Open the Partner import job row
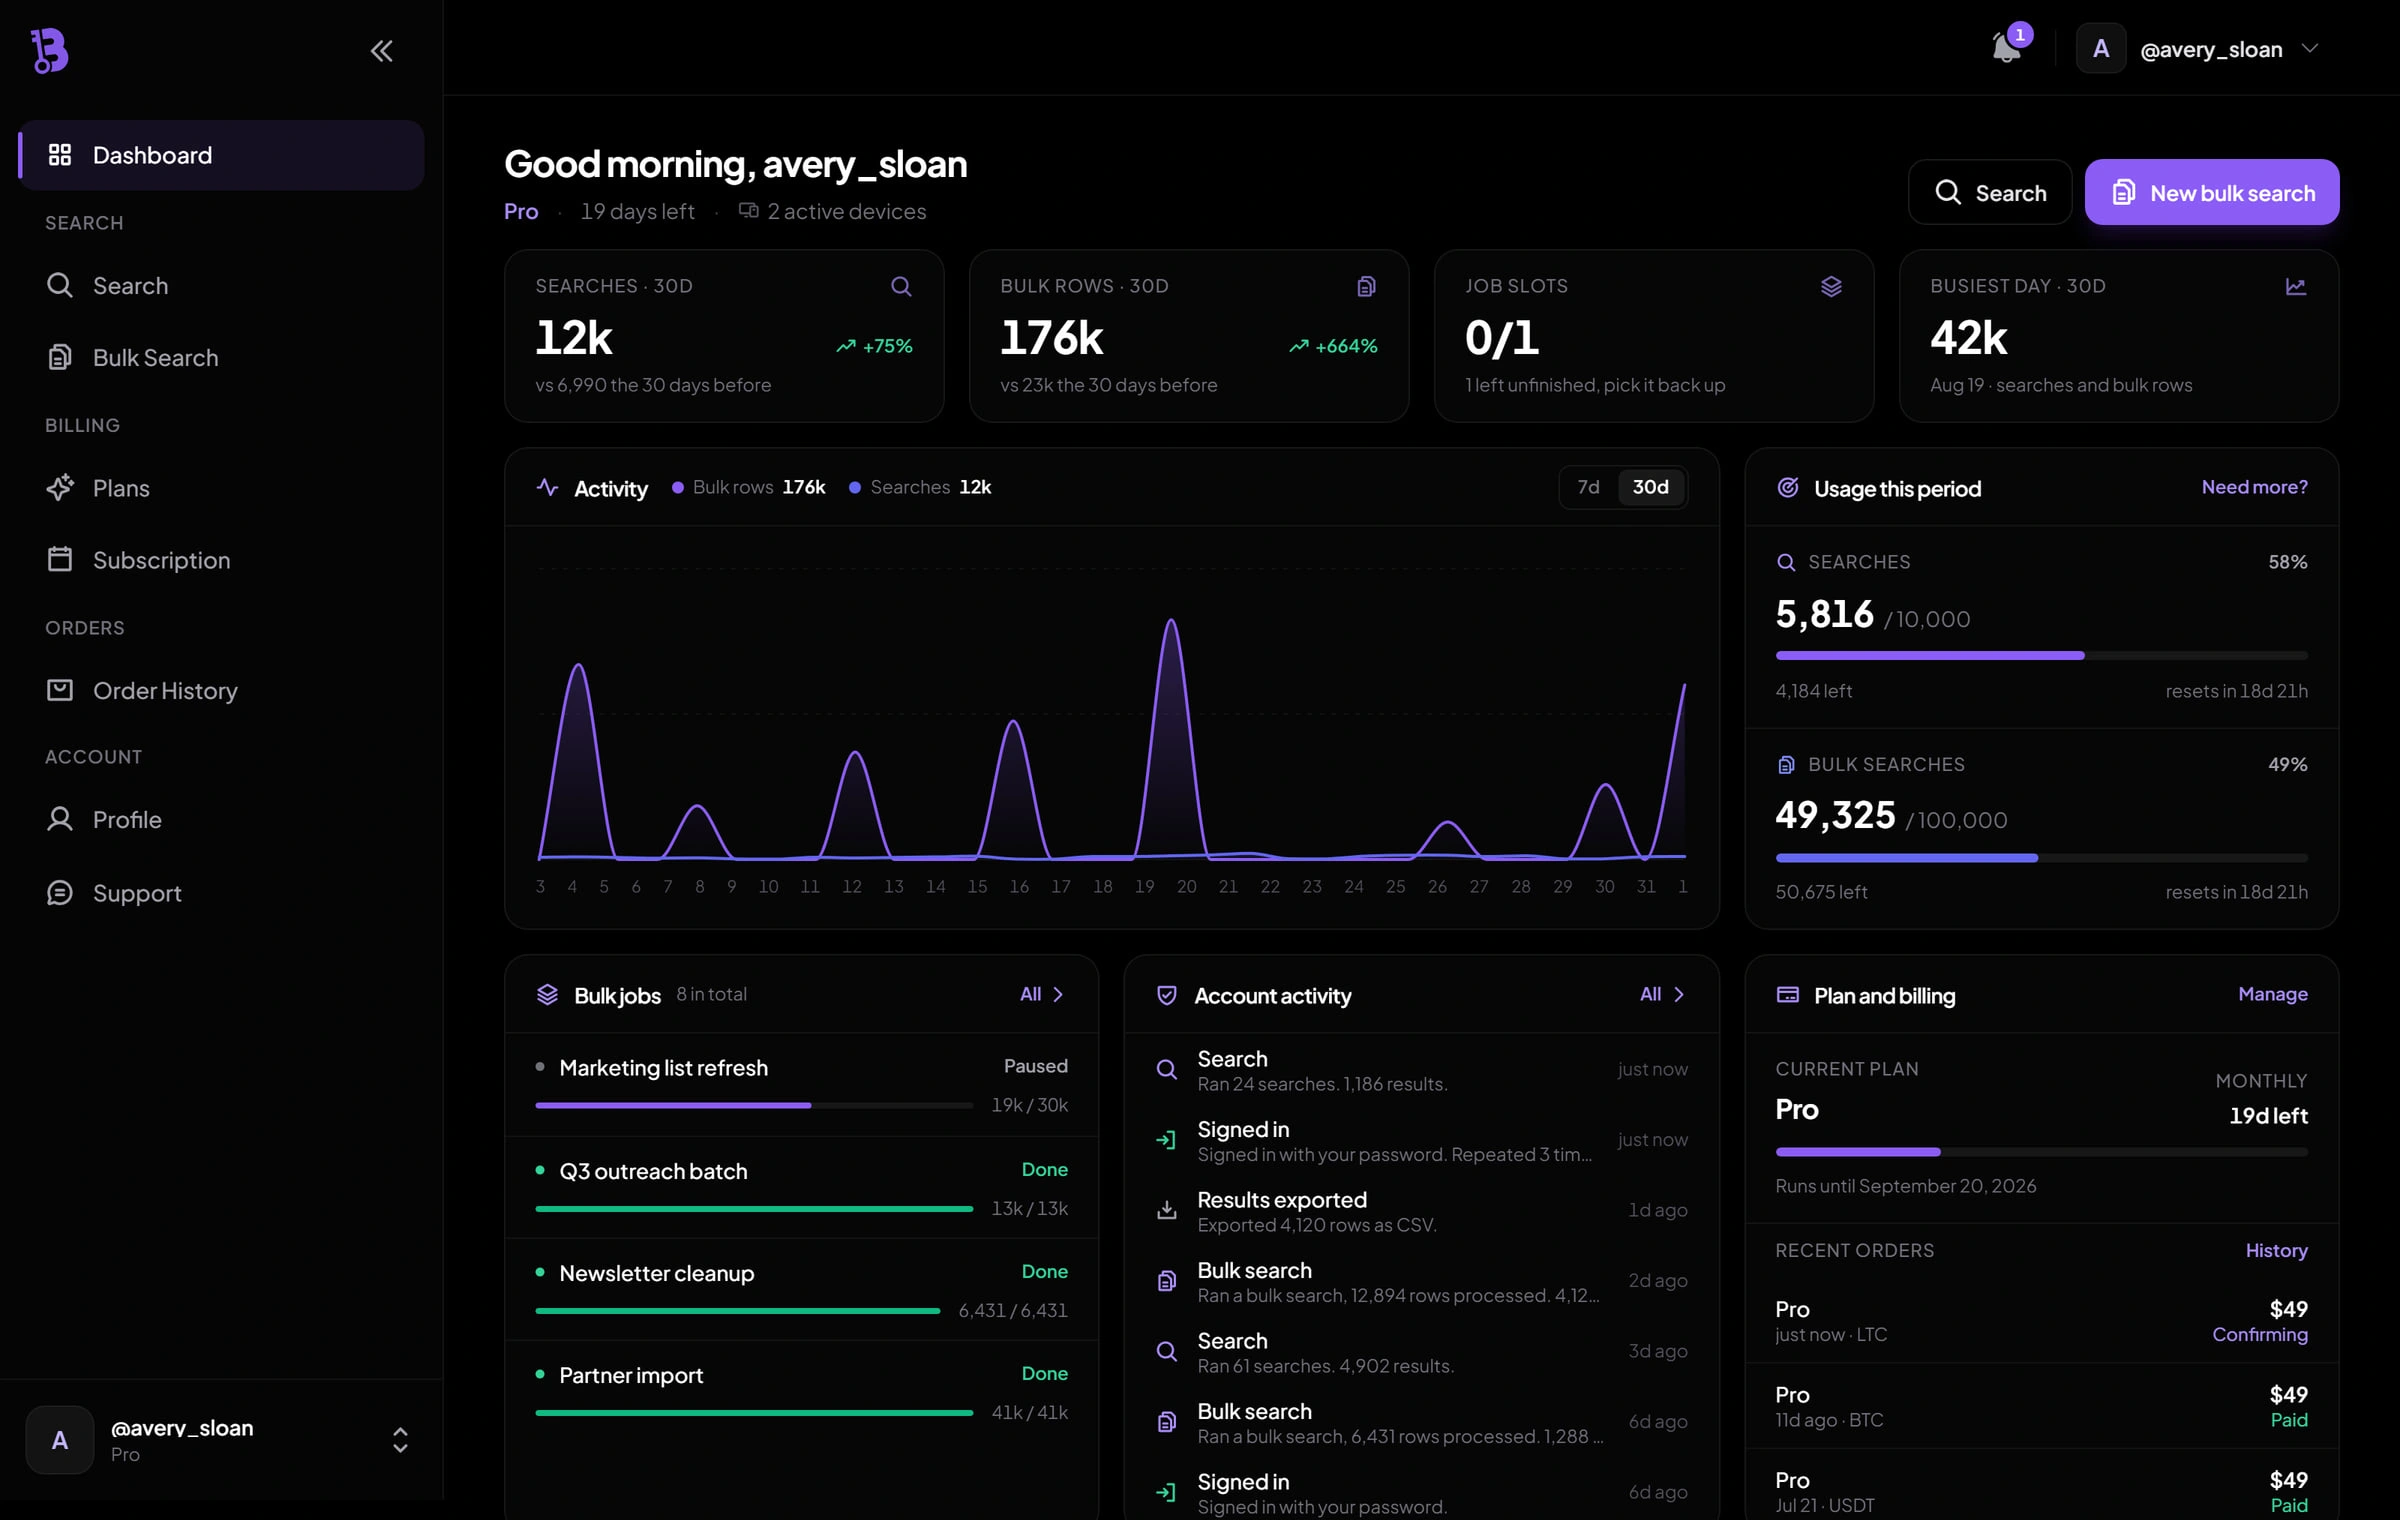Image resolution: width=2400 pixels, height=1520 pixels. click(x=802, y=1392)
